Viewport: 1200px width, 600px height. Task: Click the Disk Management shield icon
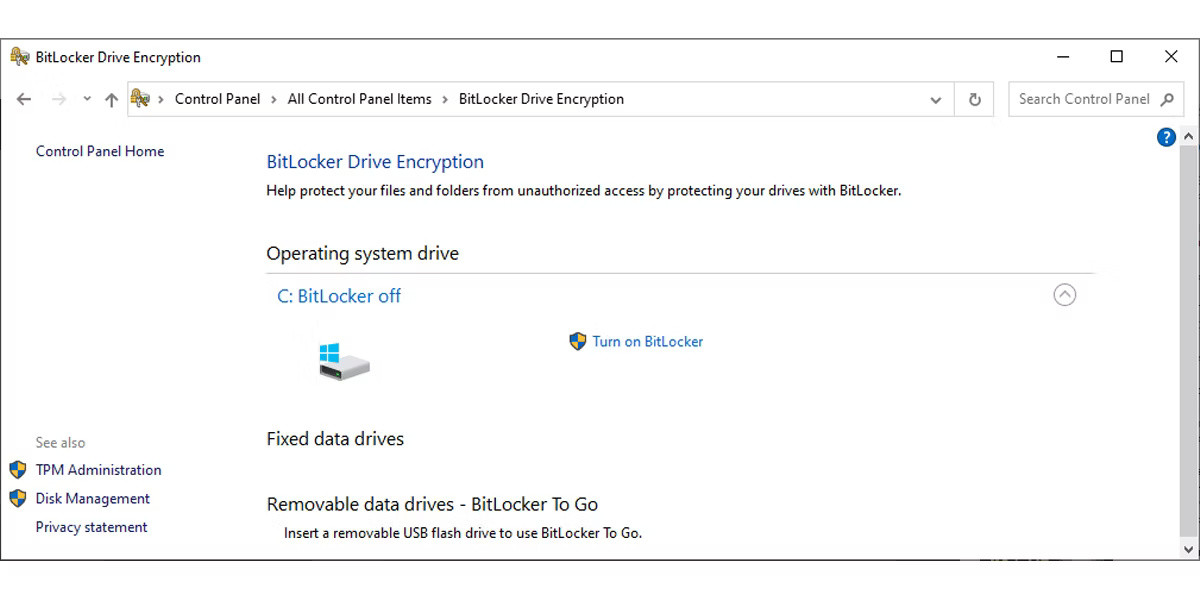click(16, 498)
